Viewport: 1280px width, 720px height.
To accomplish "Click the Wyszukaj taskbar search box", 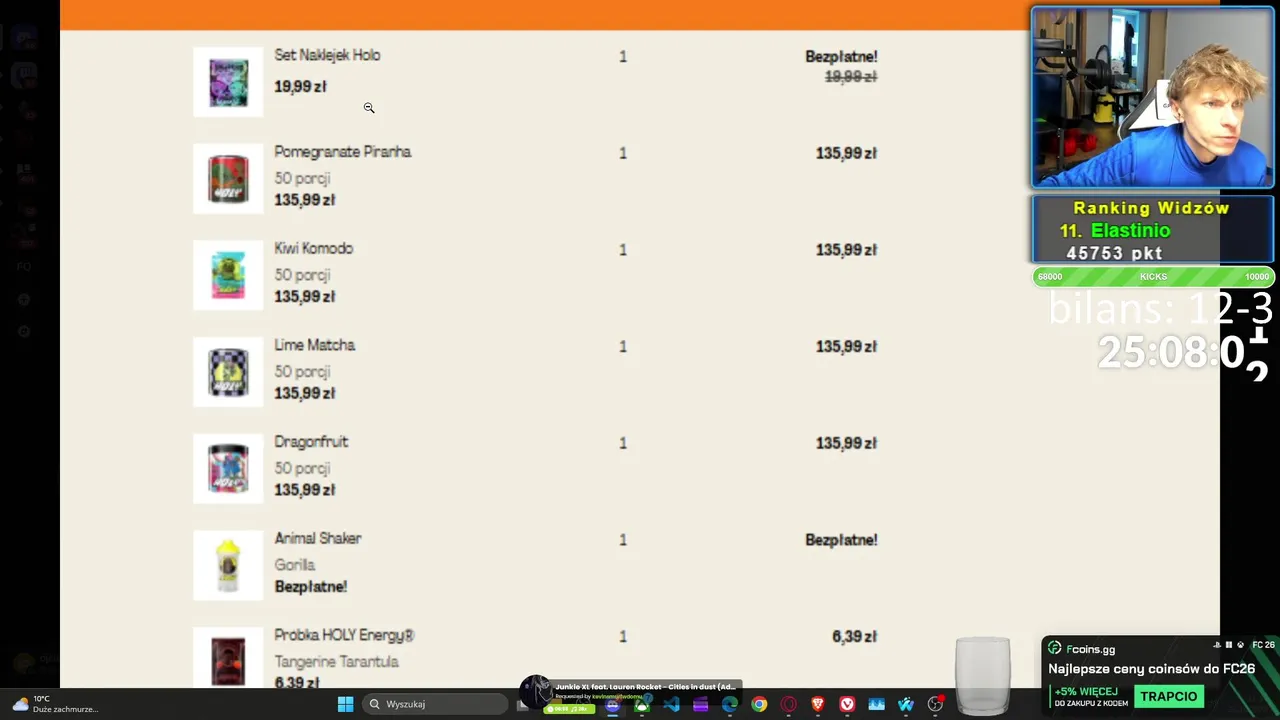I will tap(434, 704).
